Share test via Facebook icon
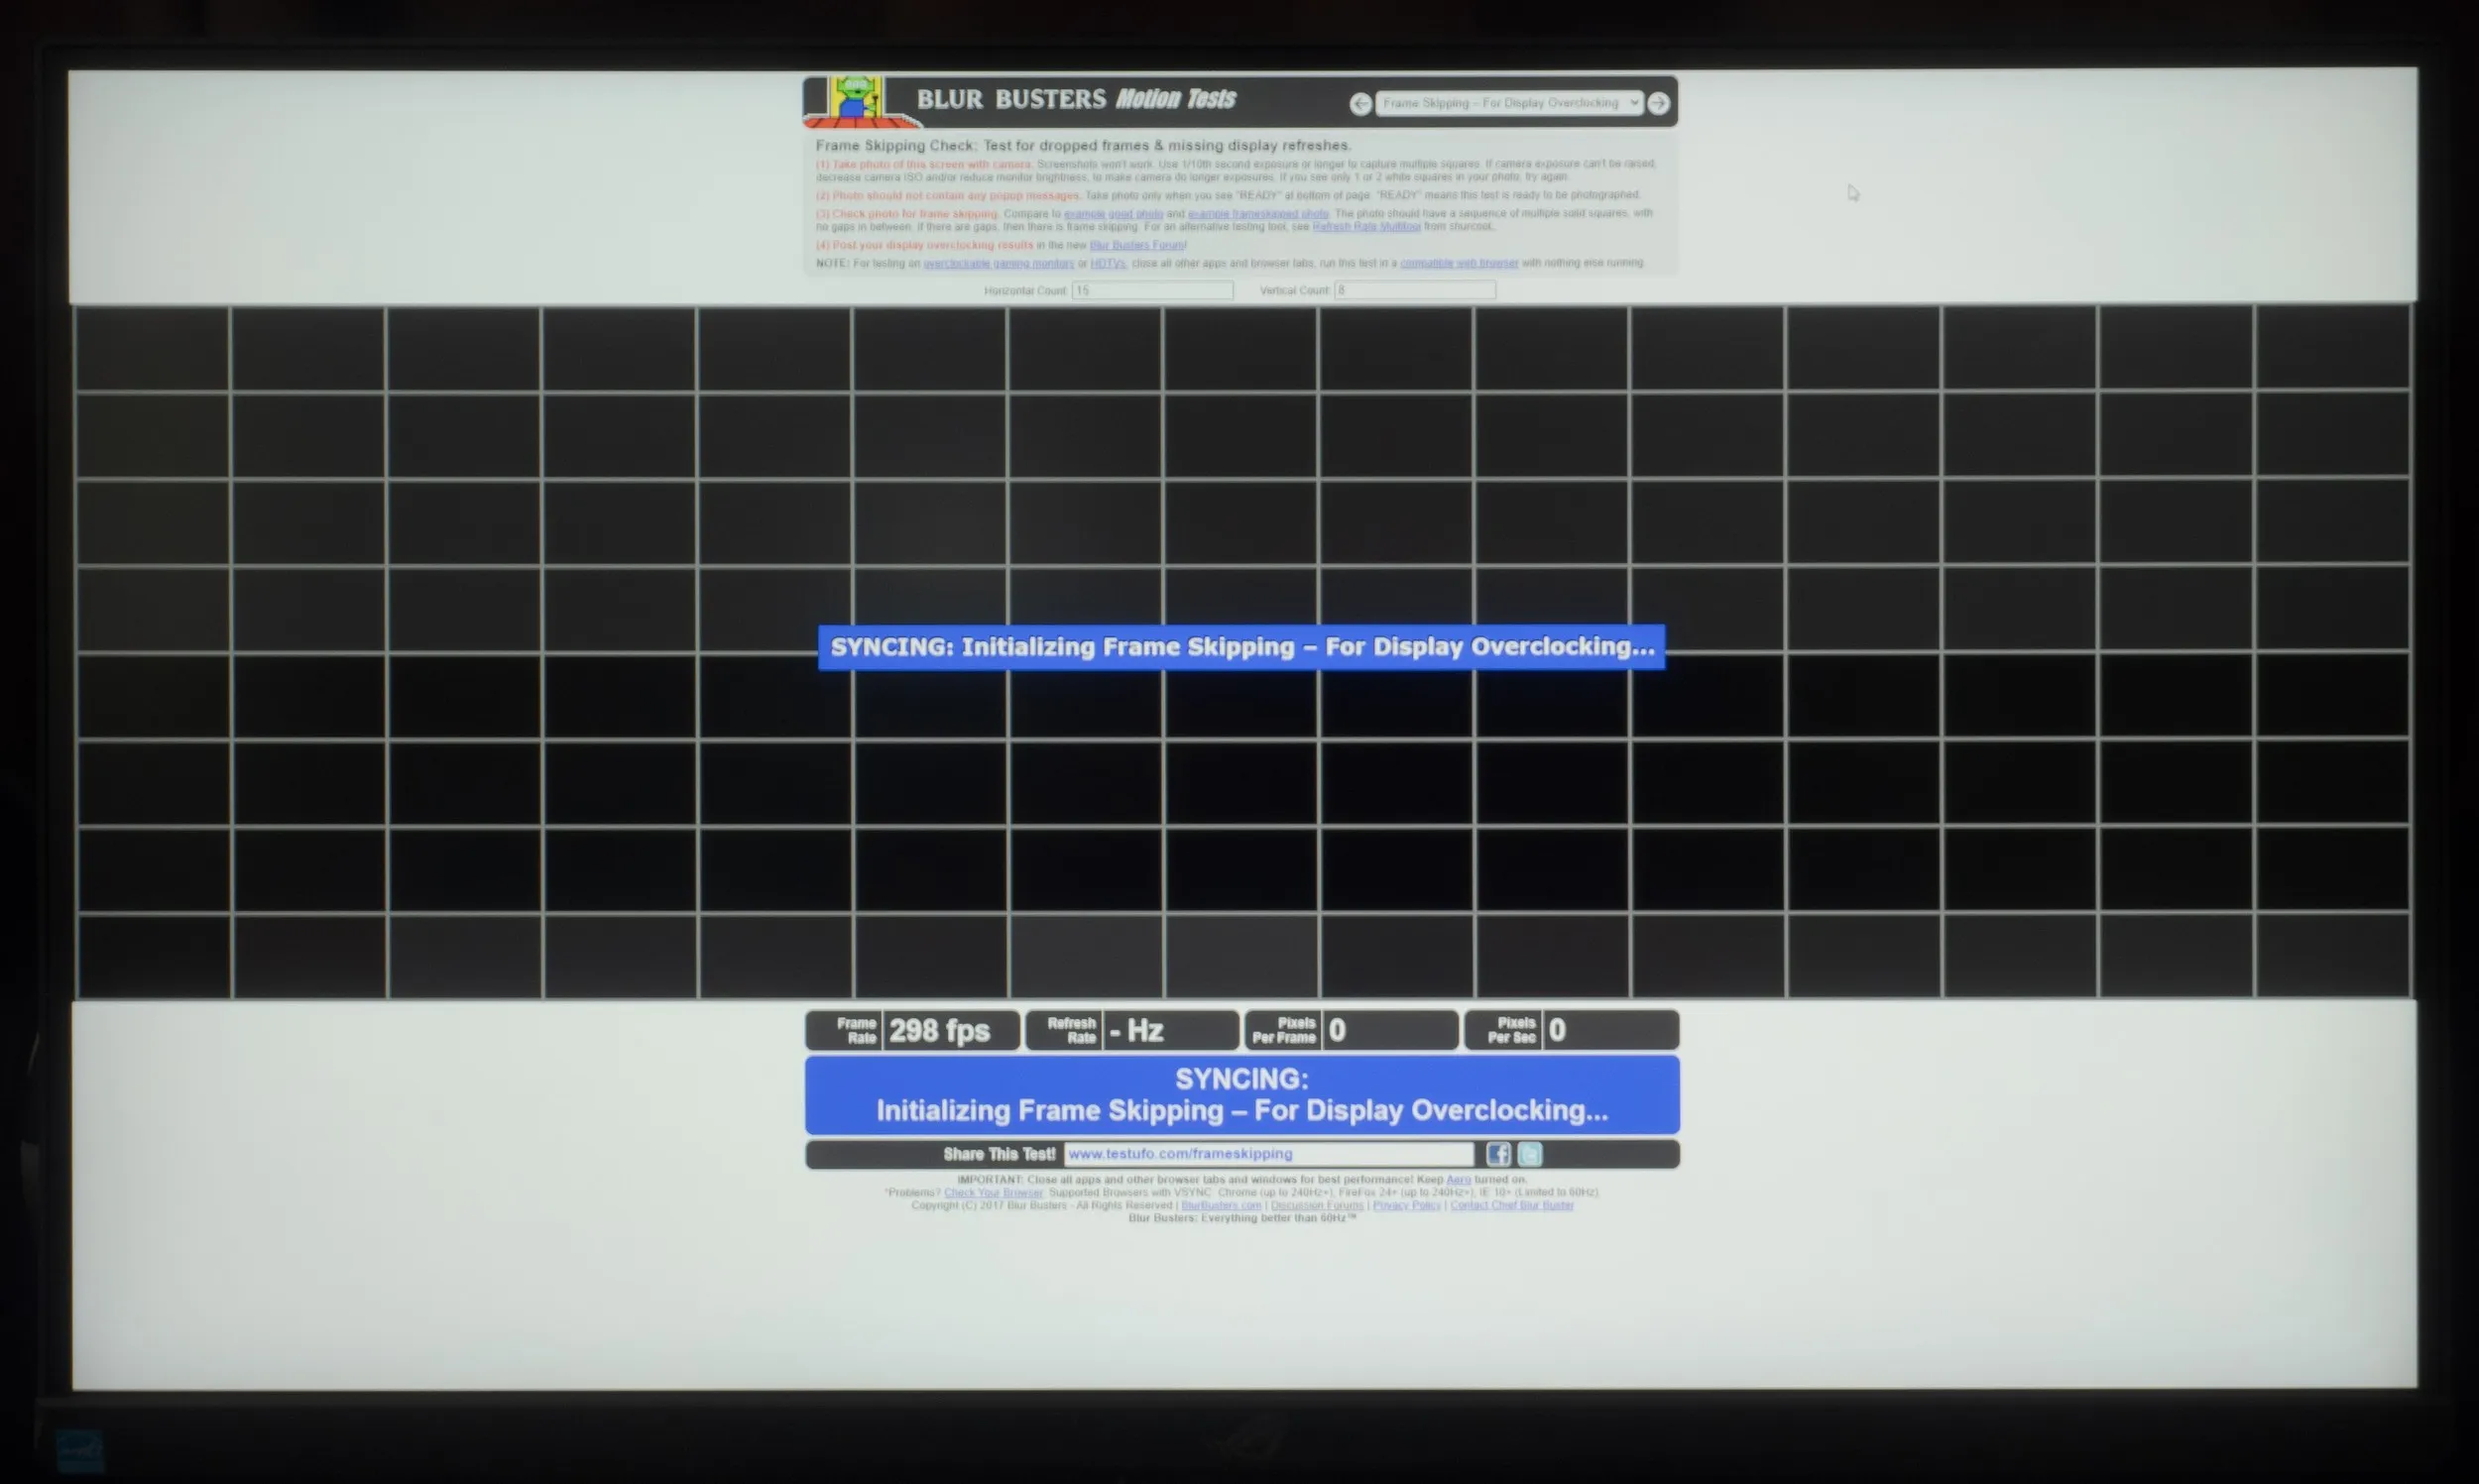This screenshot has height=1484, width=2479. coord(1498,1154)
